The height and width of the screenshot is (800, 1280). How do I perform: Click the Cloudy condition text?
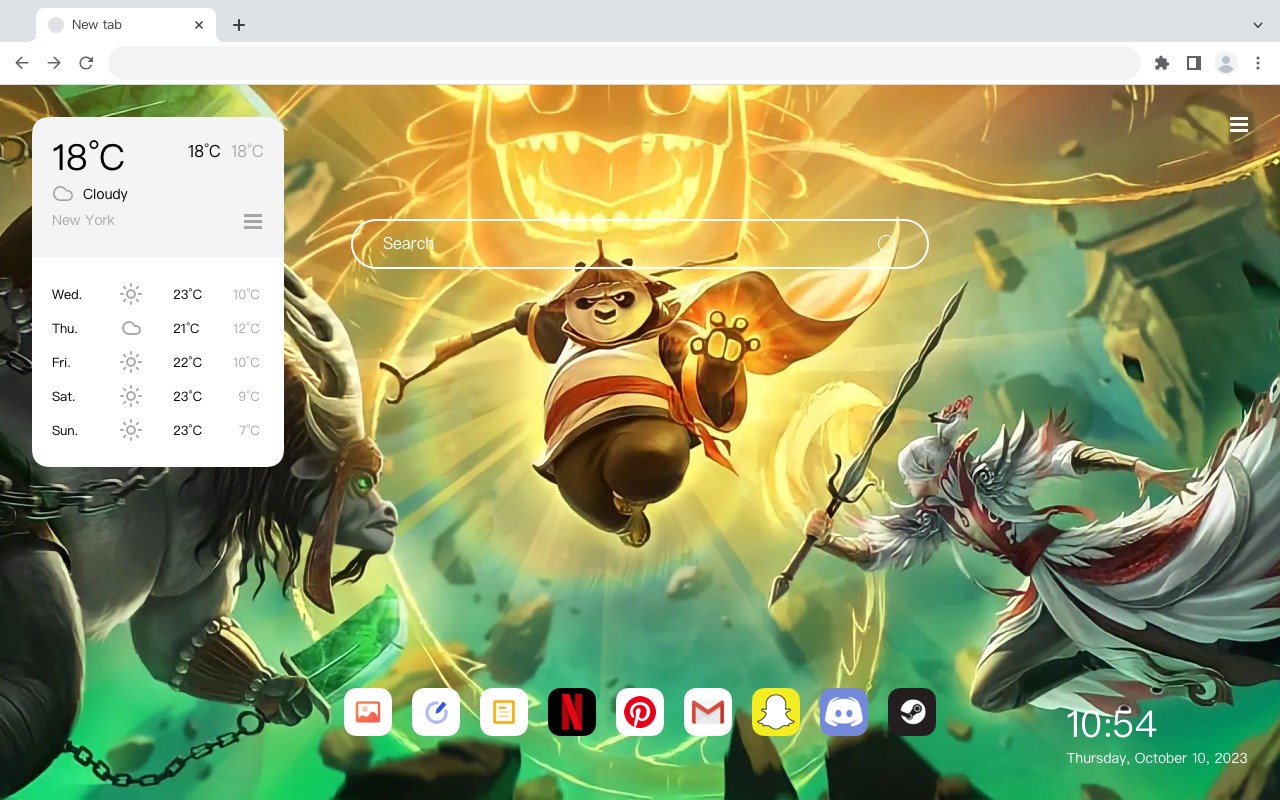click(105, 194)
